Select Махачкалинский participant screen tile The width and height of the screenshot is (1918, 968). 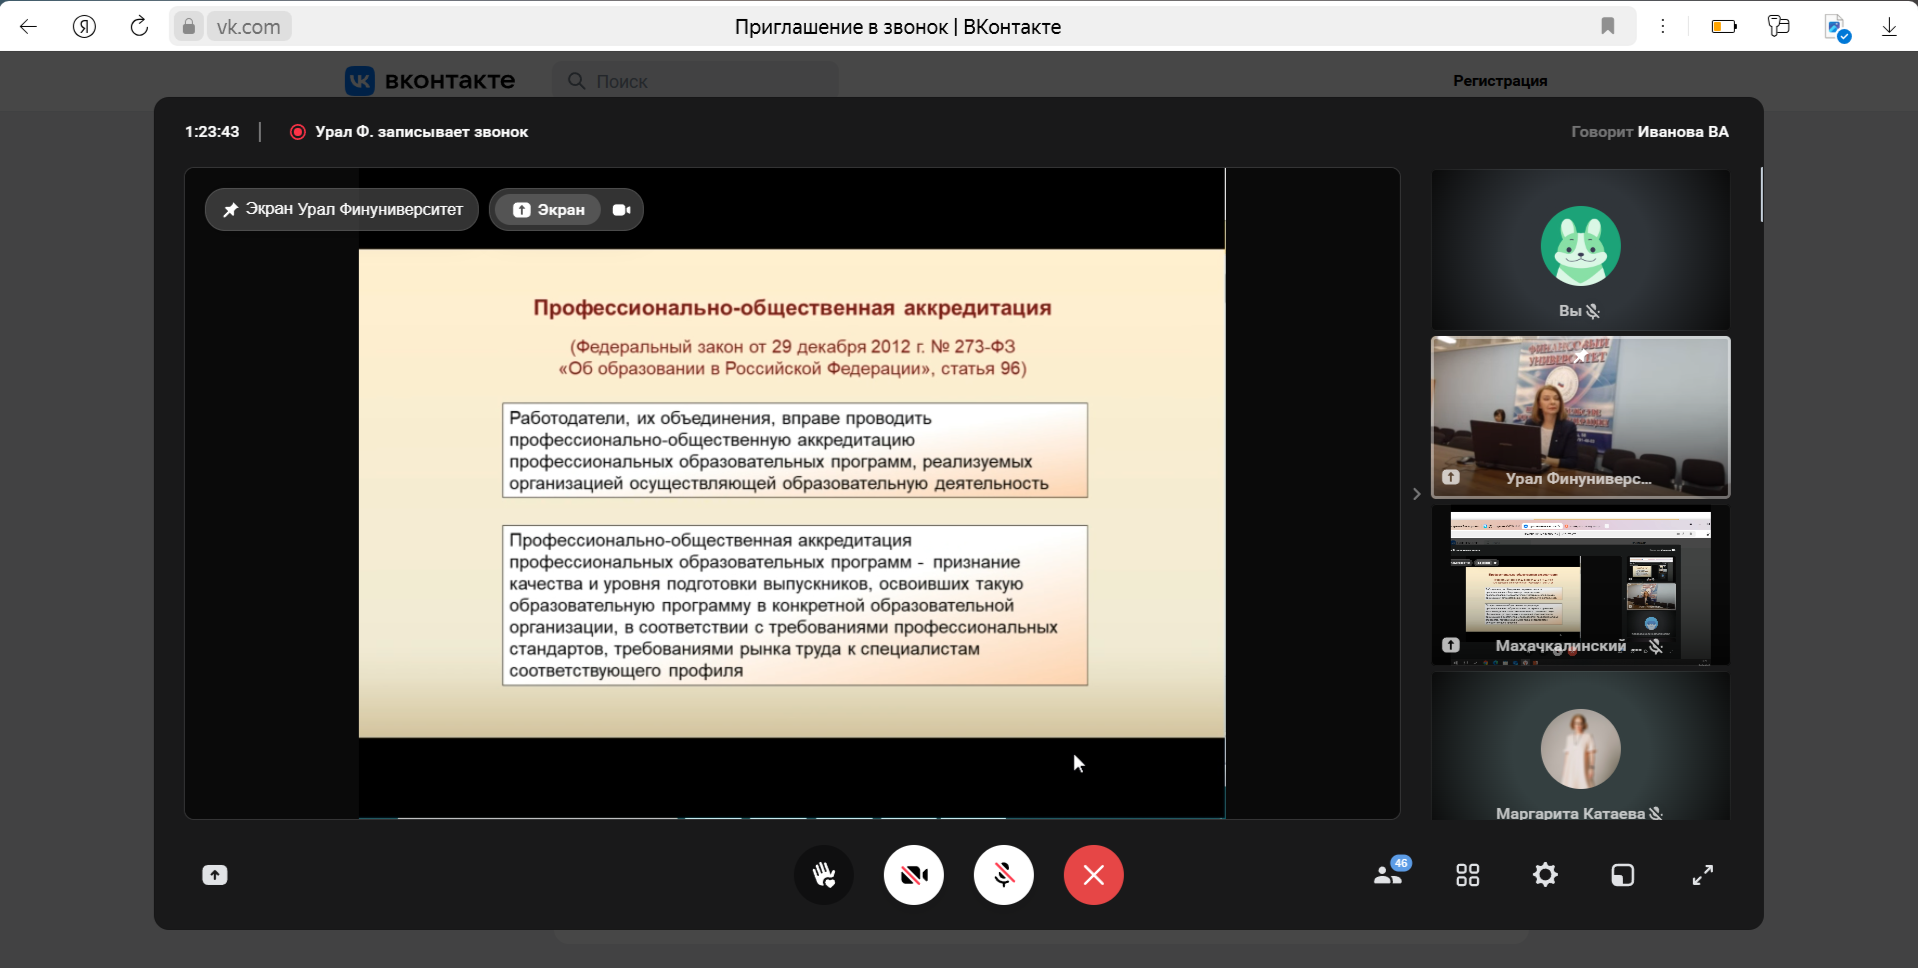click(1580, 585)
